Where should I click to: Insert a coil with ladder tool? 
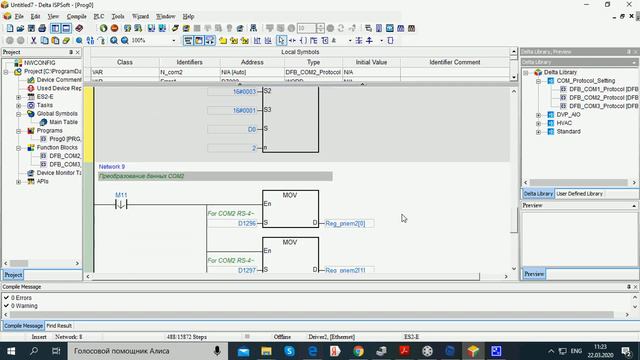[x=303, y=40]
